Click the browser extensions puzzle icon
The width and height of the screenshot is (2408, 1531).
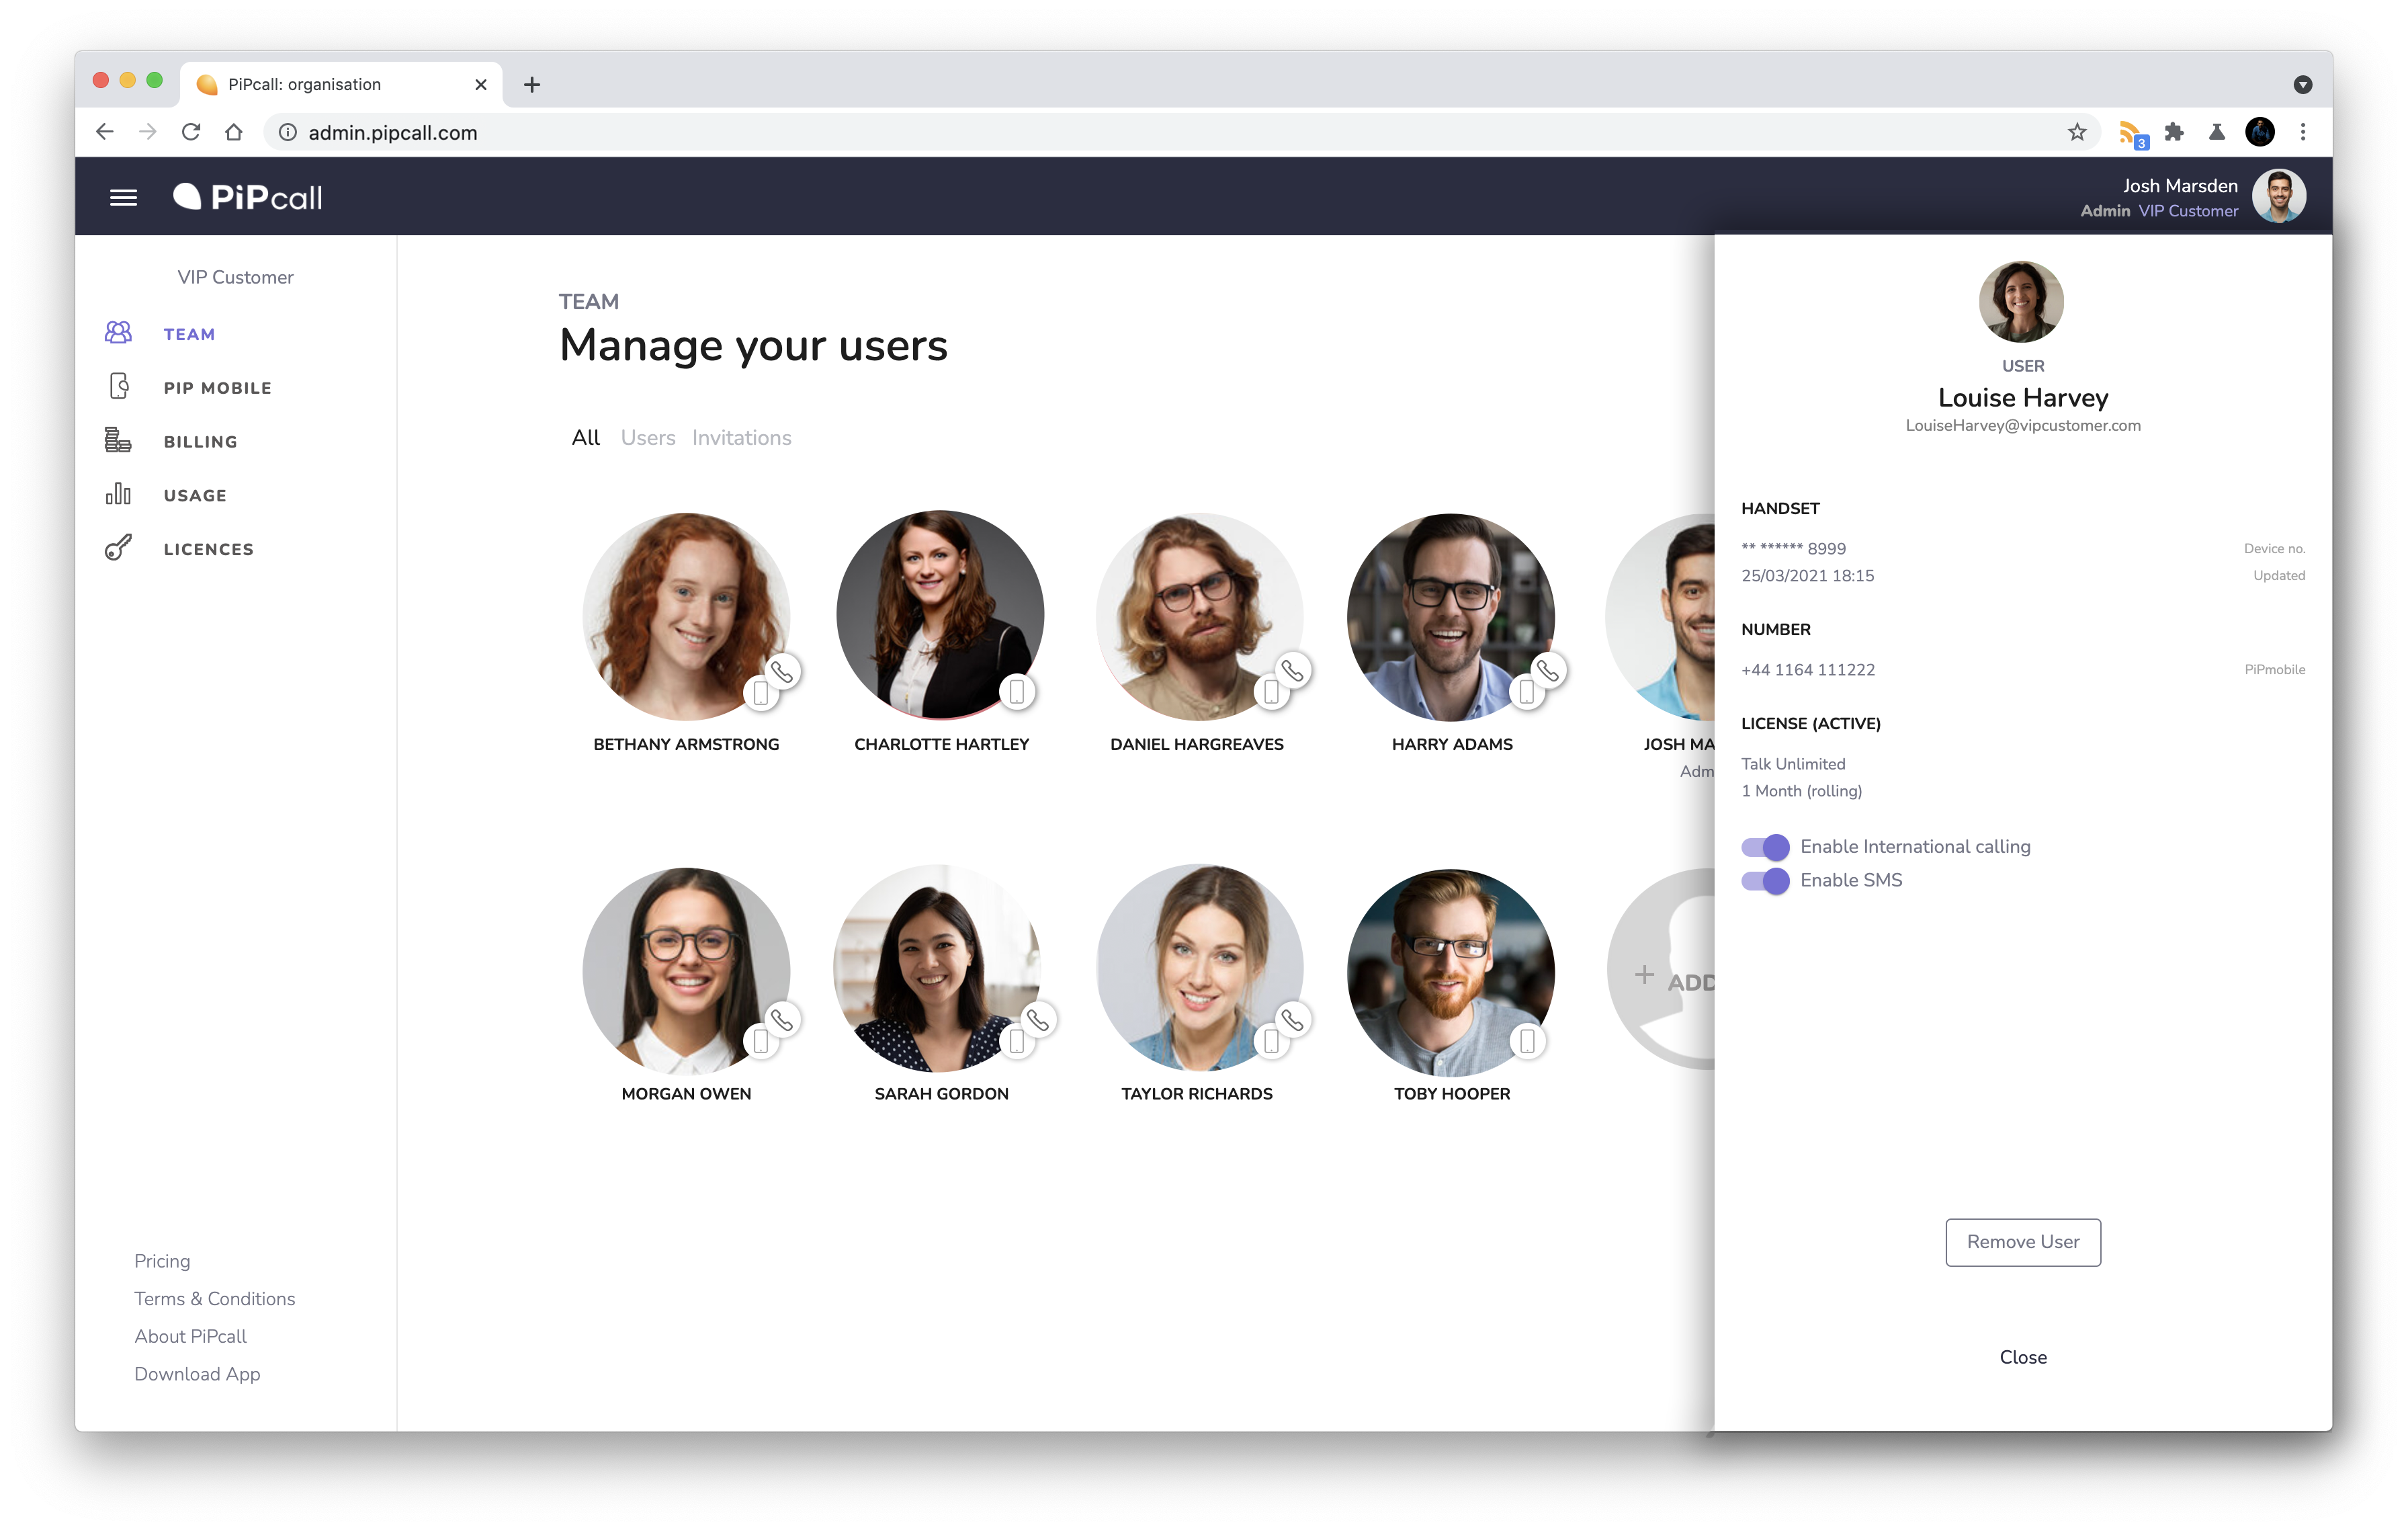(x=2173, y=132)
